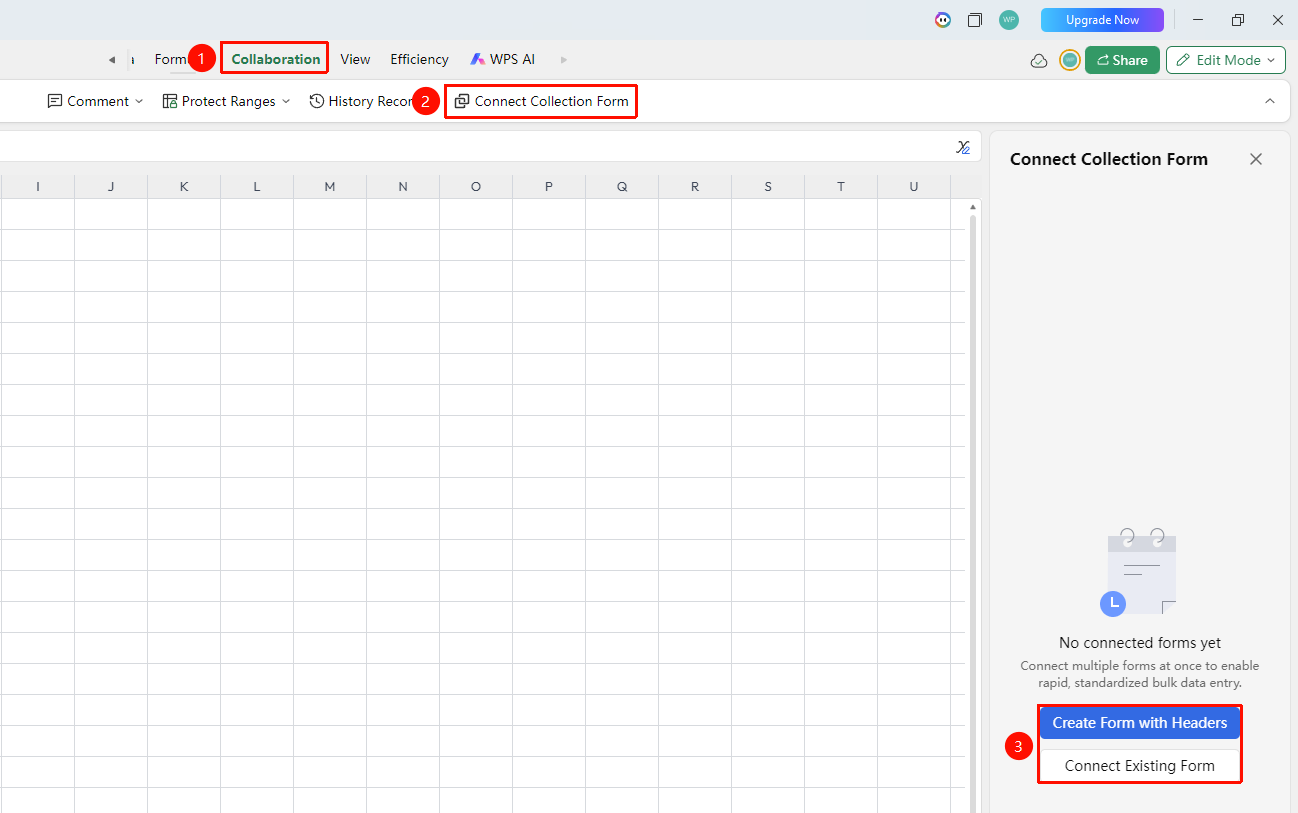Switch to the View tab
The image size is (1298, 813).
(355, 59)
